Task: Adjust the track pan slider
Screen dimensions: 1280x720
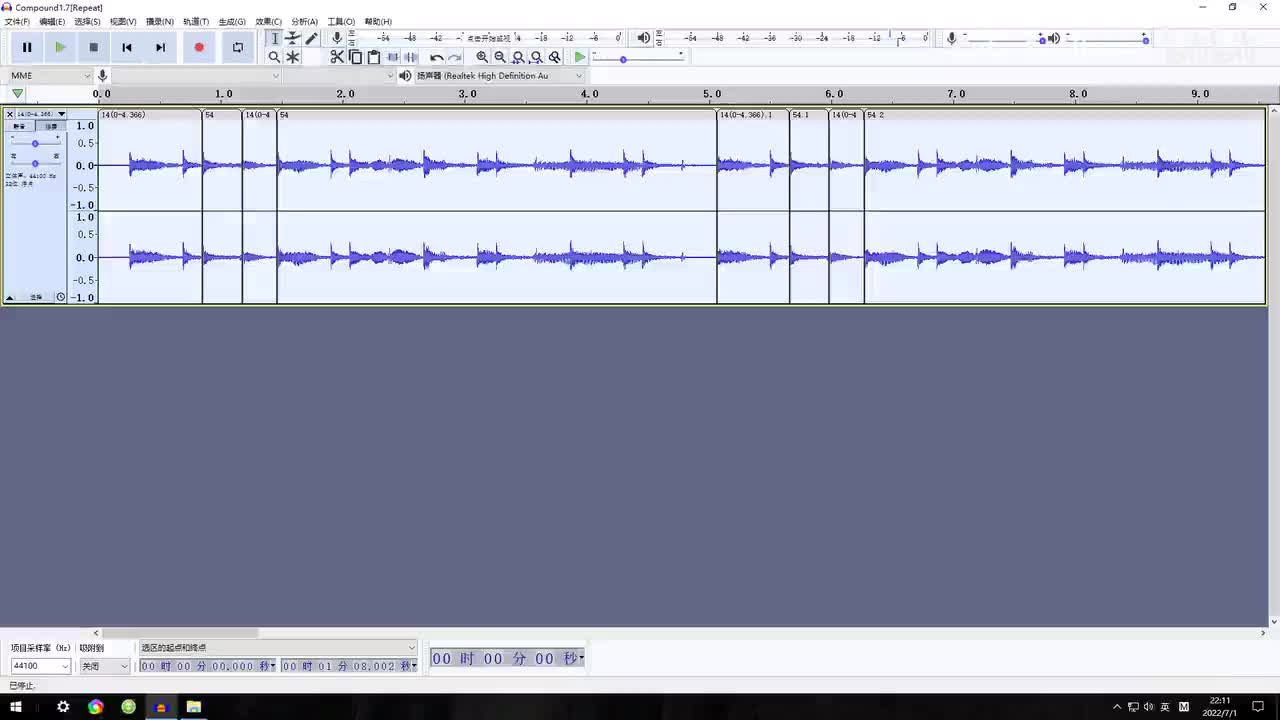Action: point(35,163)
